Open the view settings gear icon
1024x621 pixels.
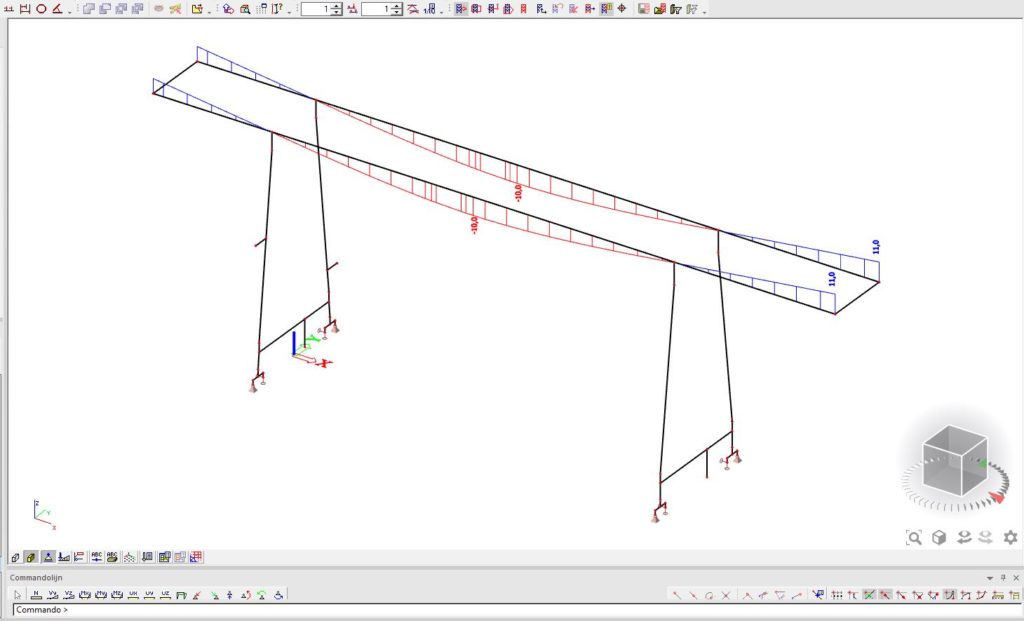pyautogui.click(x=1010, y=538)
